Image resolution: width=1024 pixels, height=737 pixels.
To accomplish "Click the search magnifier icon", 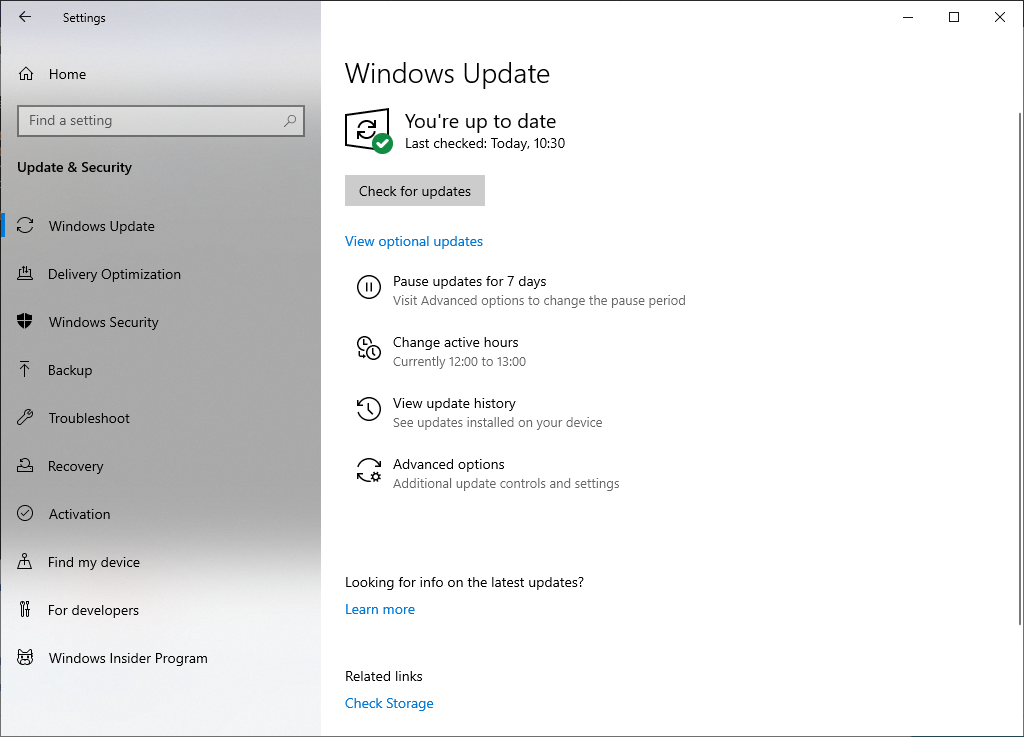I will click(x=290, y=121).
